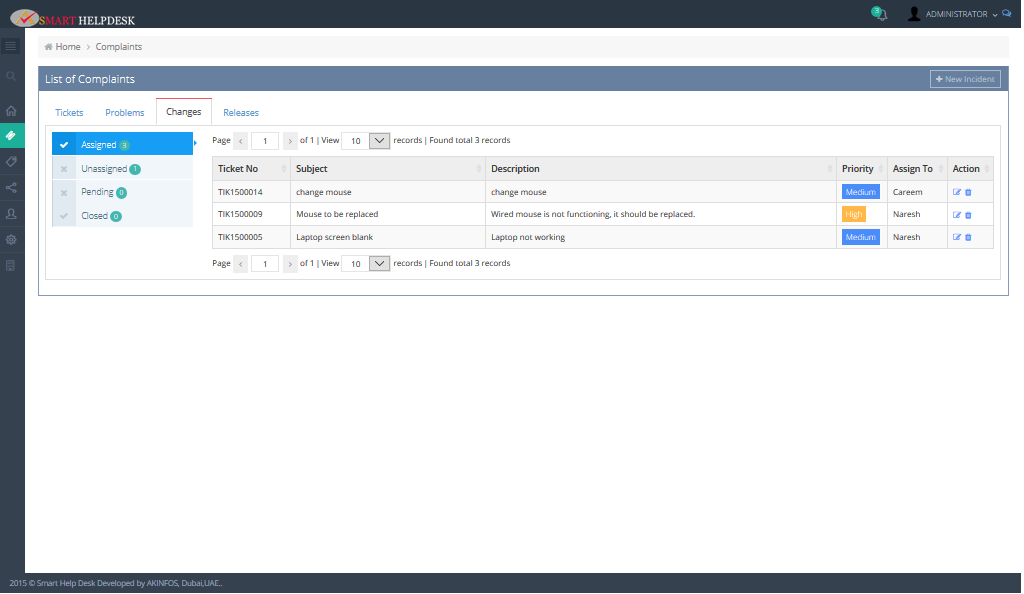Viewport: 1024px width, 594px height.
Task: Open the top View records-per-page dropdown
Action: 379,141
